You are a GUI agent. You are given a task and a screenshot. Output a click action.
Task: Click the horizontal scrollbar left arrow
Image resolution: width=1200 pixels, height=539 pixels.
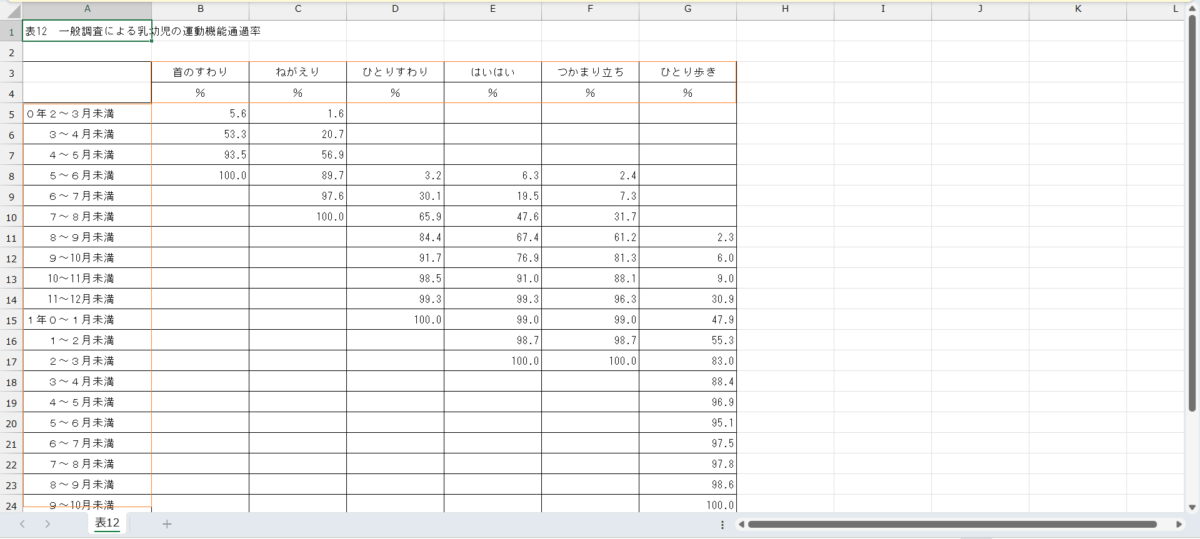pos(741,524)
